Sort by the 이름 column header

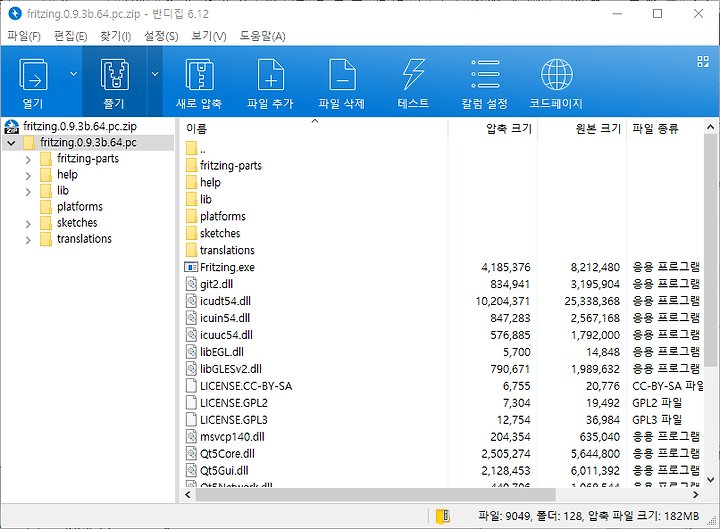(314, 129)
